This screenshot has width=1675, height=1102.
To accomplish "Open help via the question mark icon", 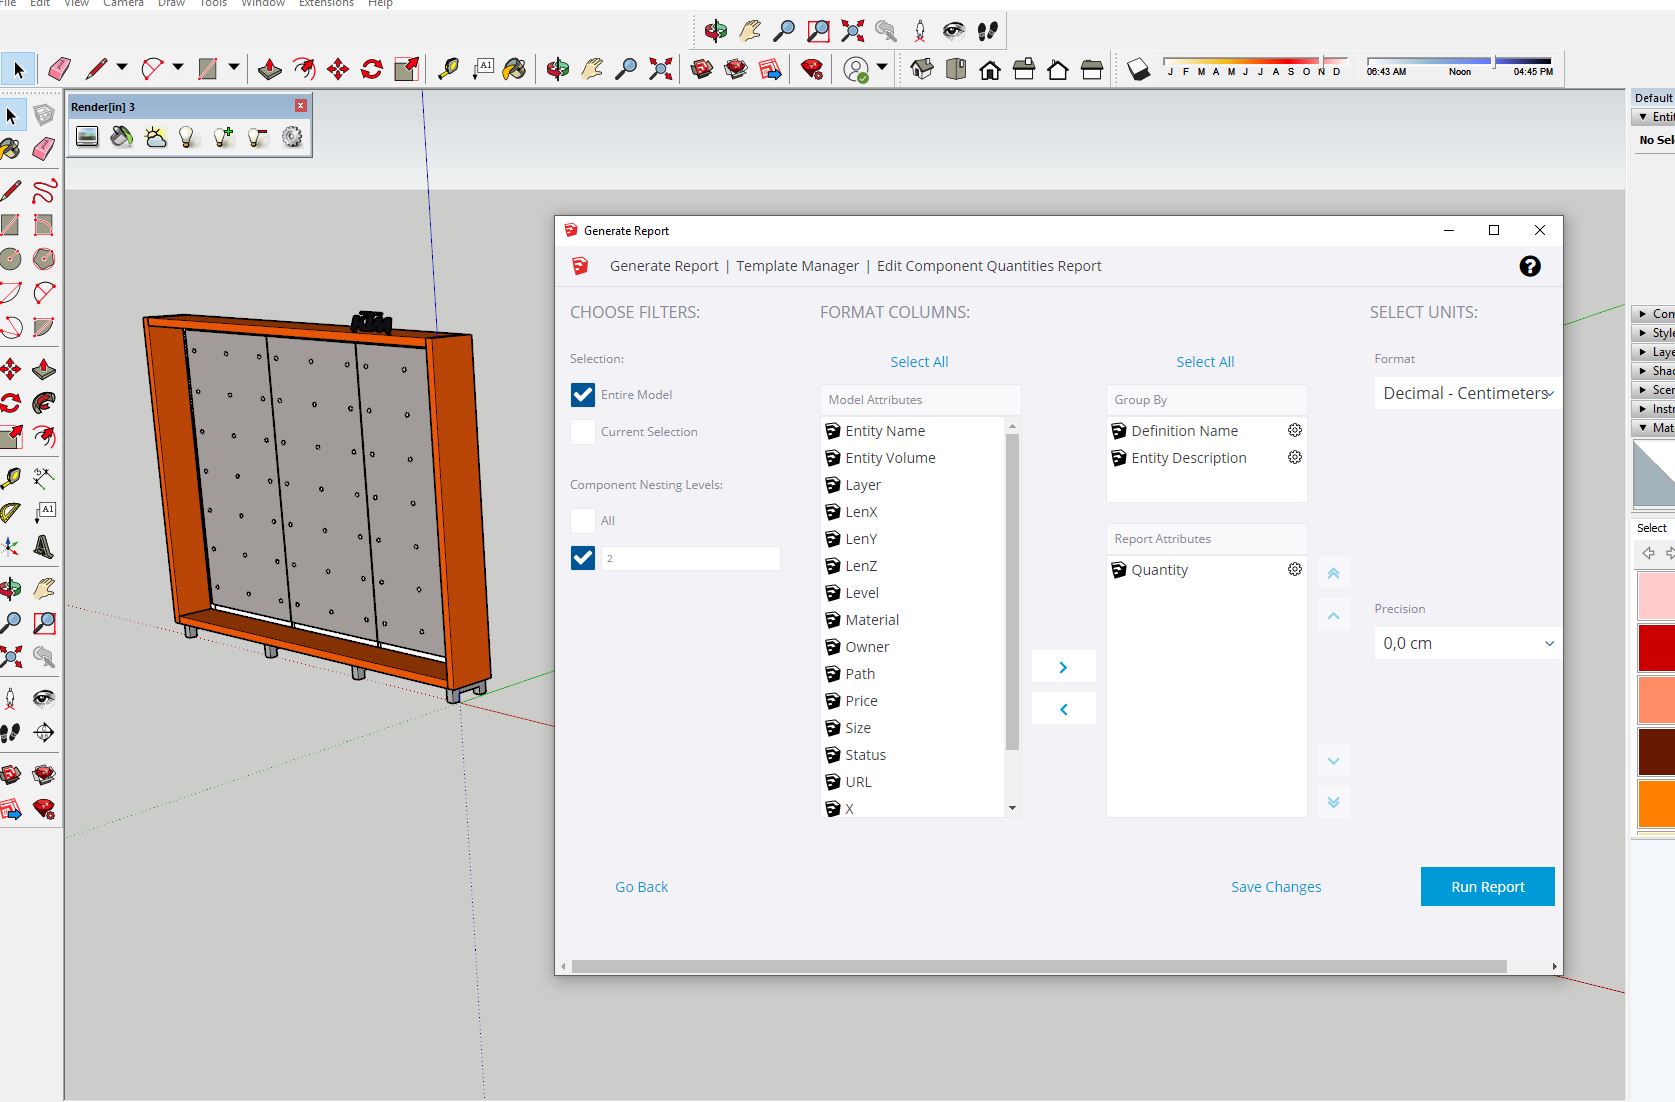I will 1530,266.
